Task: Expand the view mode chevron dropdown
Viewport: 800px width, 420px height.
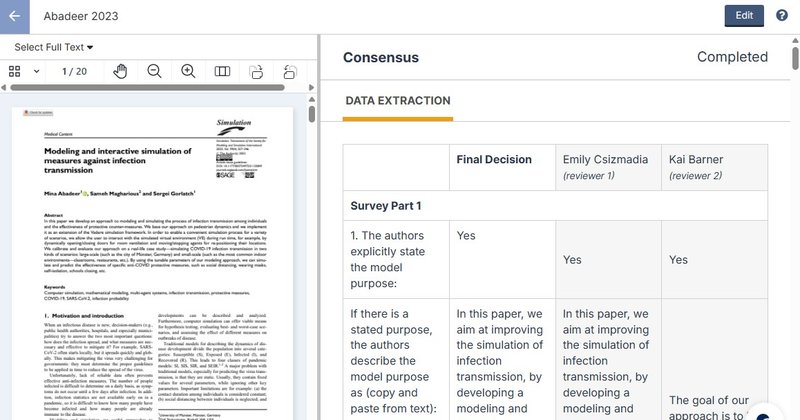Action: pos(36,71)
